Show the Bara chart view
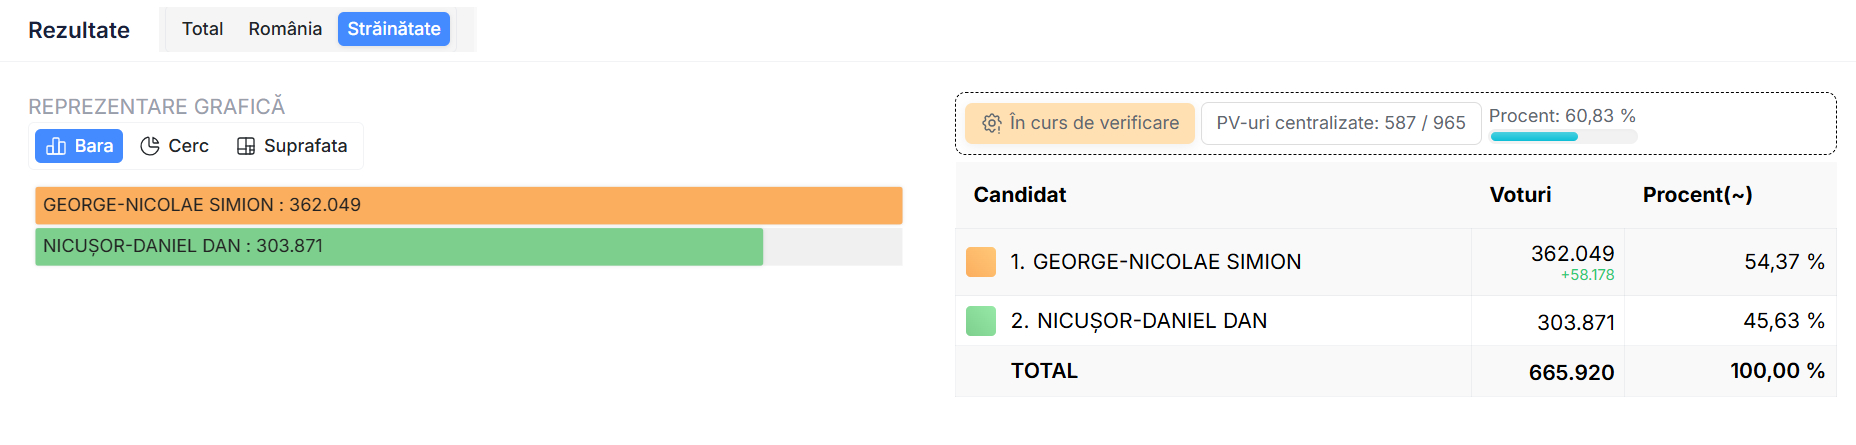Image resolution: width=1856 pixels, height=445 pixels. (79, 146)
